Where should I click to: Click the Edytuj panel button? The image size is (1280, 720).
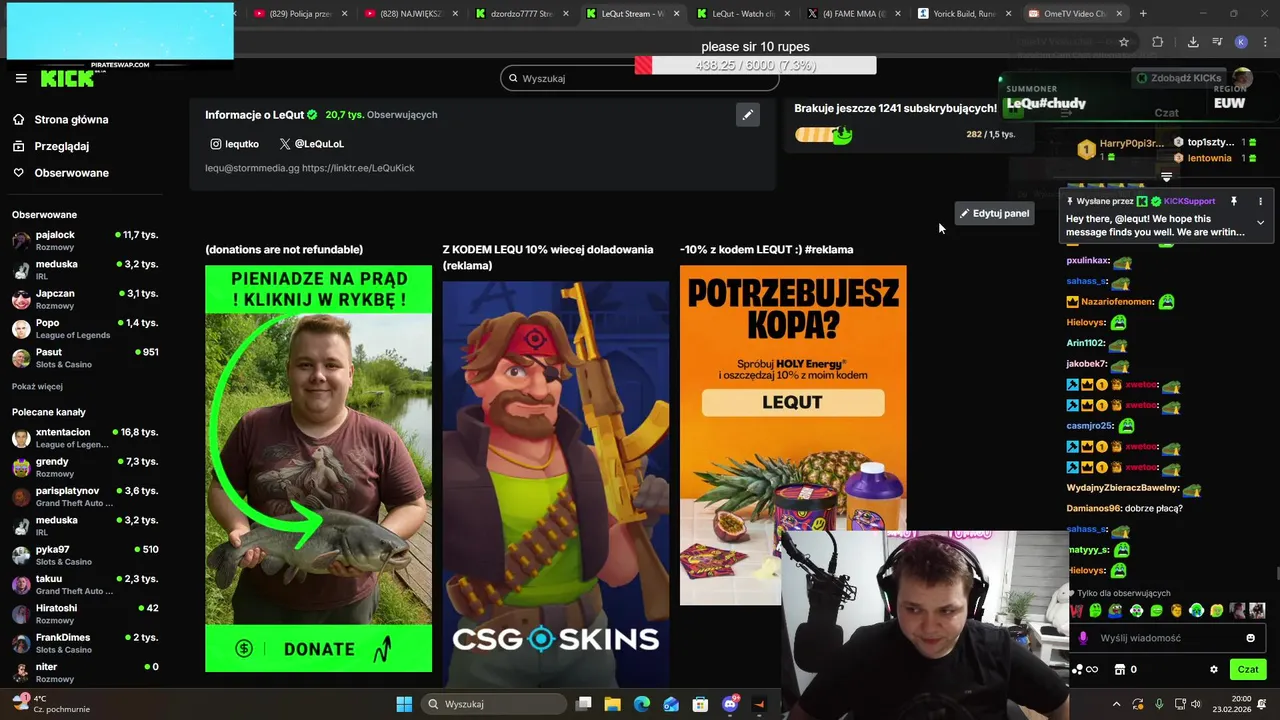click(994, 213)
